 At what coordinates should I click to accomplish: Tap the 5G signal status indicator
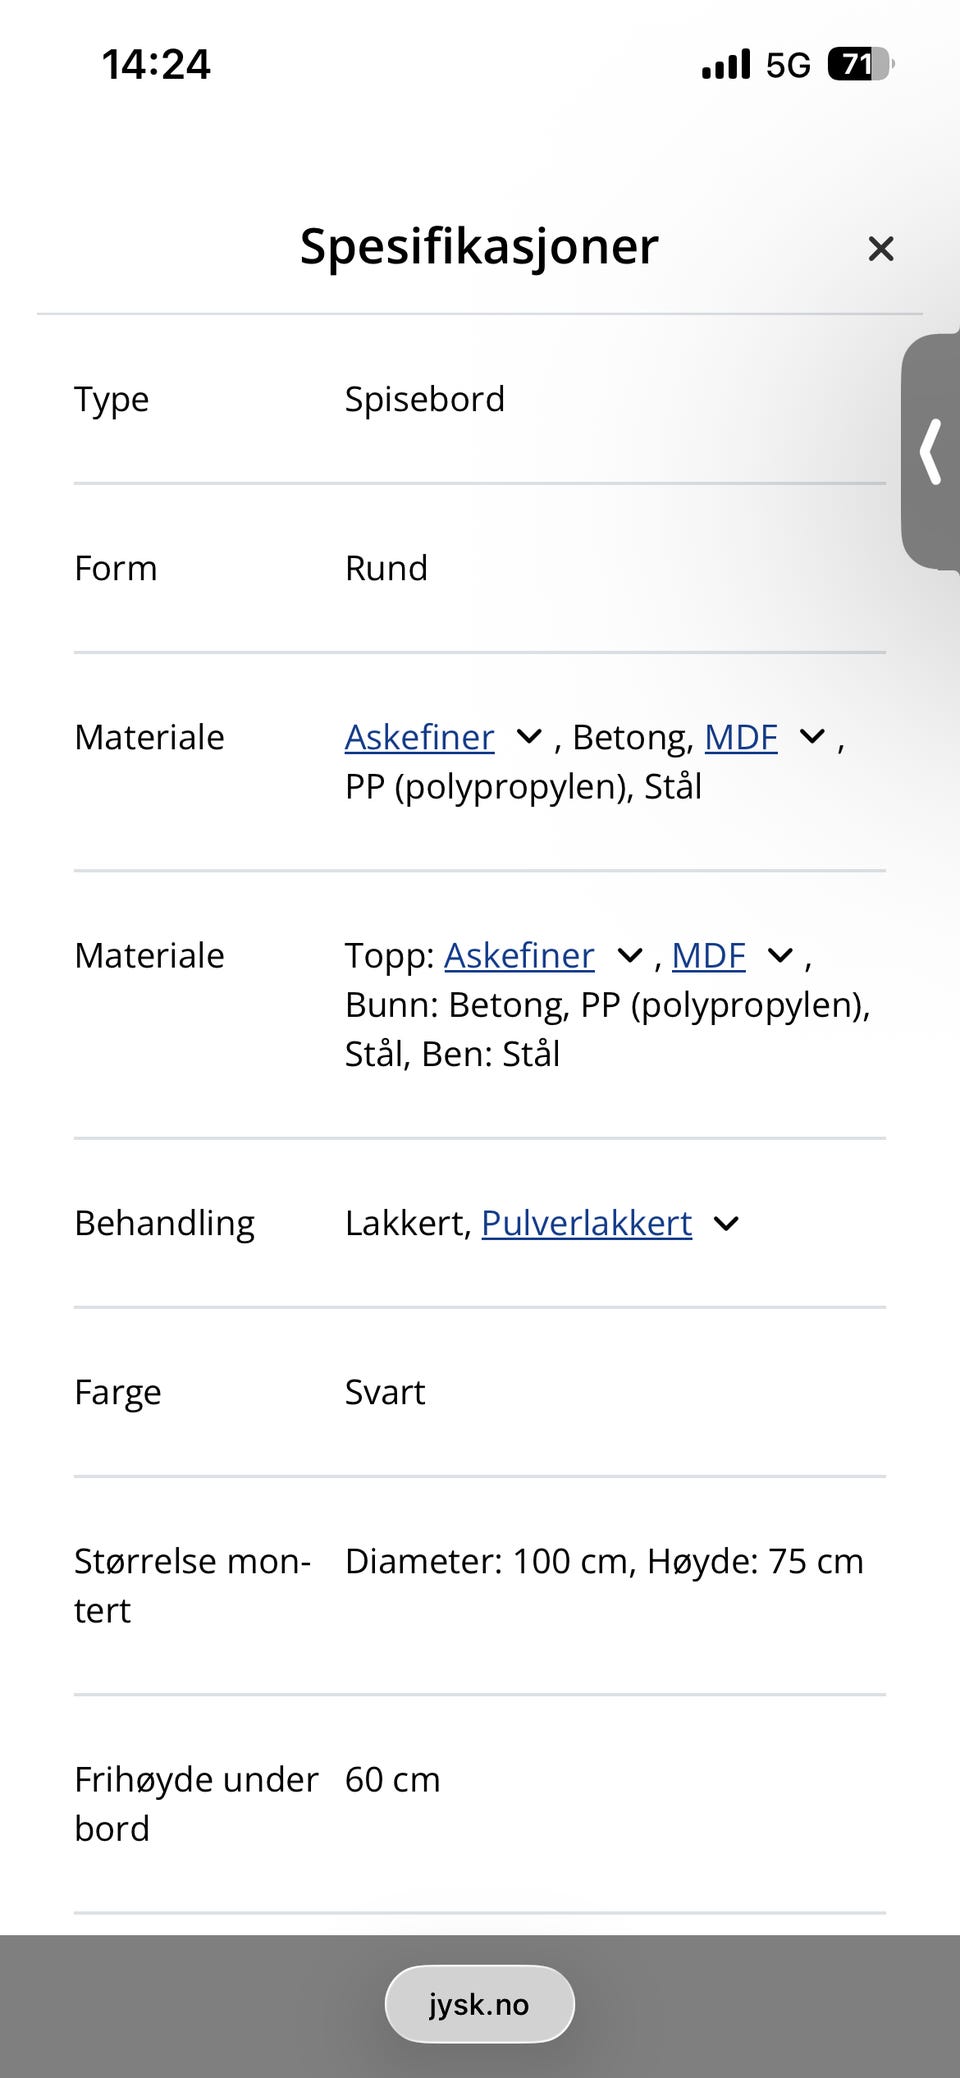(788, 65)
